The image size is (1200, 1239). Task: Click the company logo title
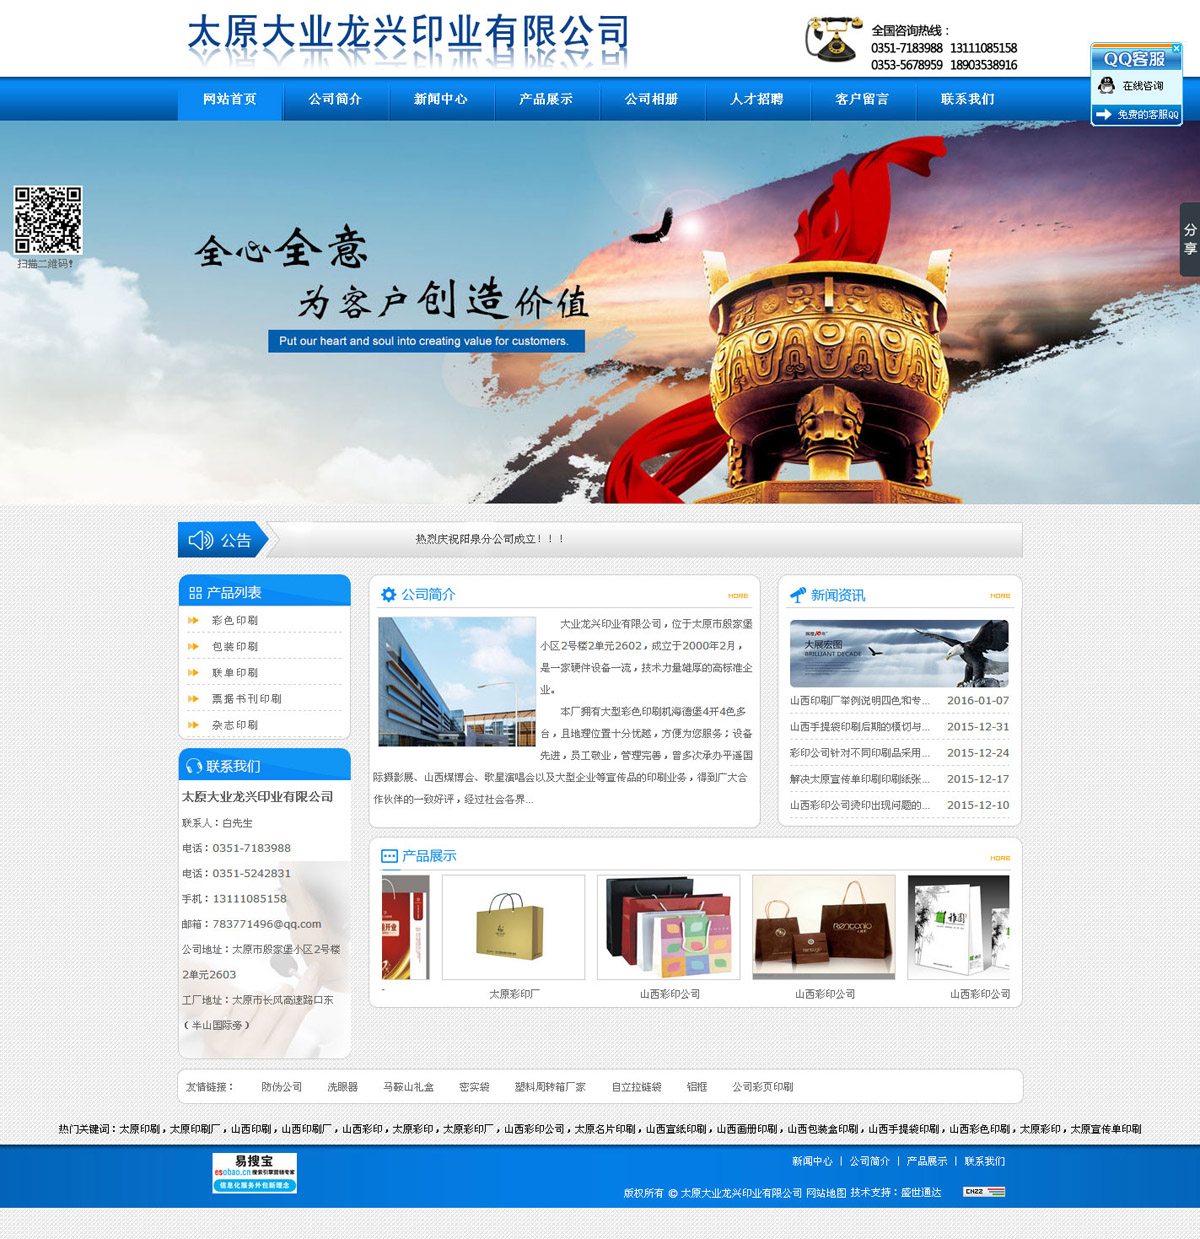click(x=408, y=40)
